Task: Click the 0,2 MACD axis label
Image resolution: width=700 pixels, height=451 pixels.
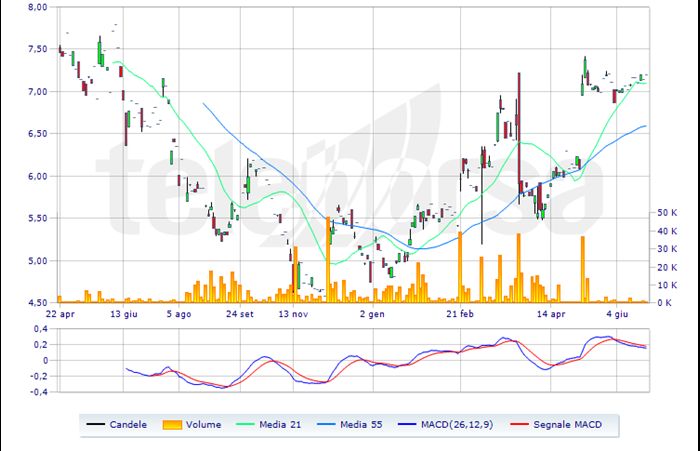Action: click(x=41, y=345)
